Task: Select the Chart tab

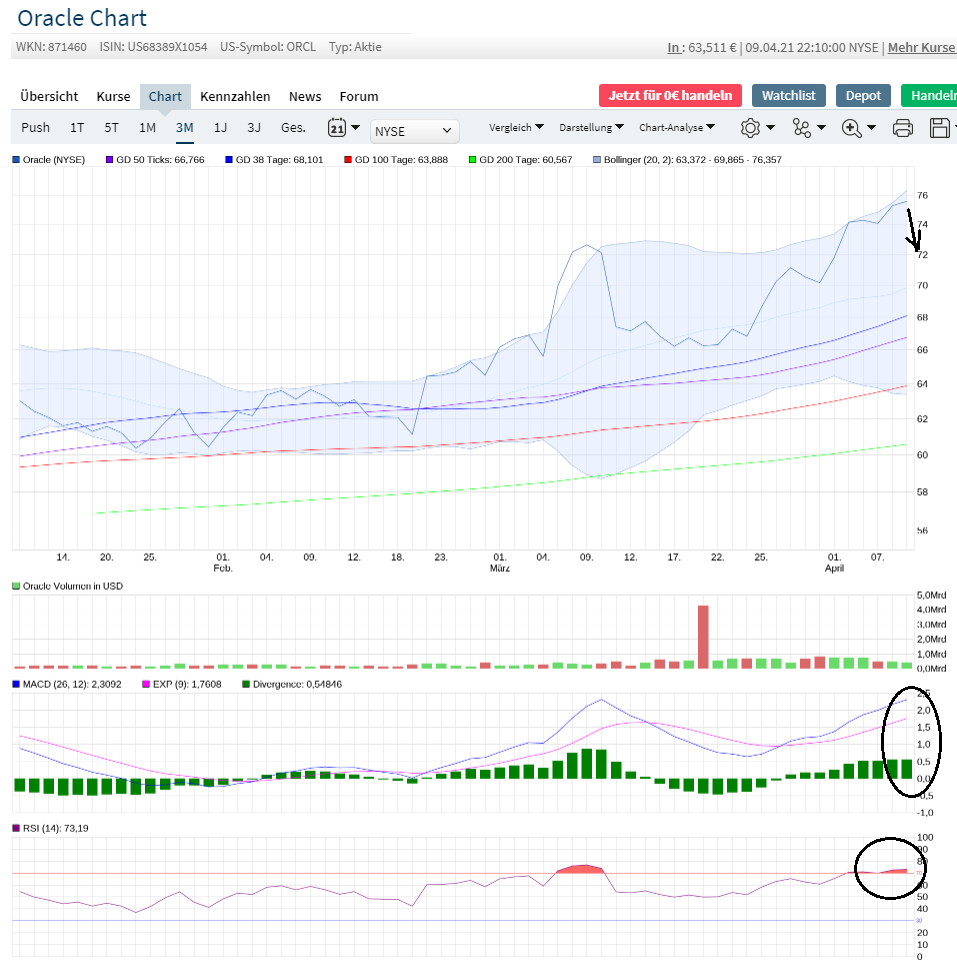Action: pos(165,97)
